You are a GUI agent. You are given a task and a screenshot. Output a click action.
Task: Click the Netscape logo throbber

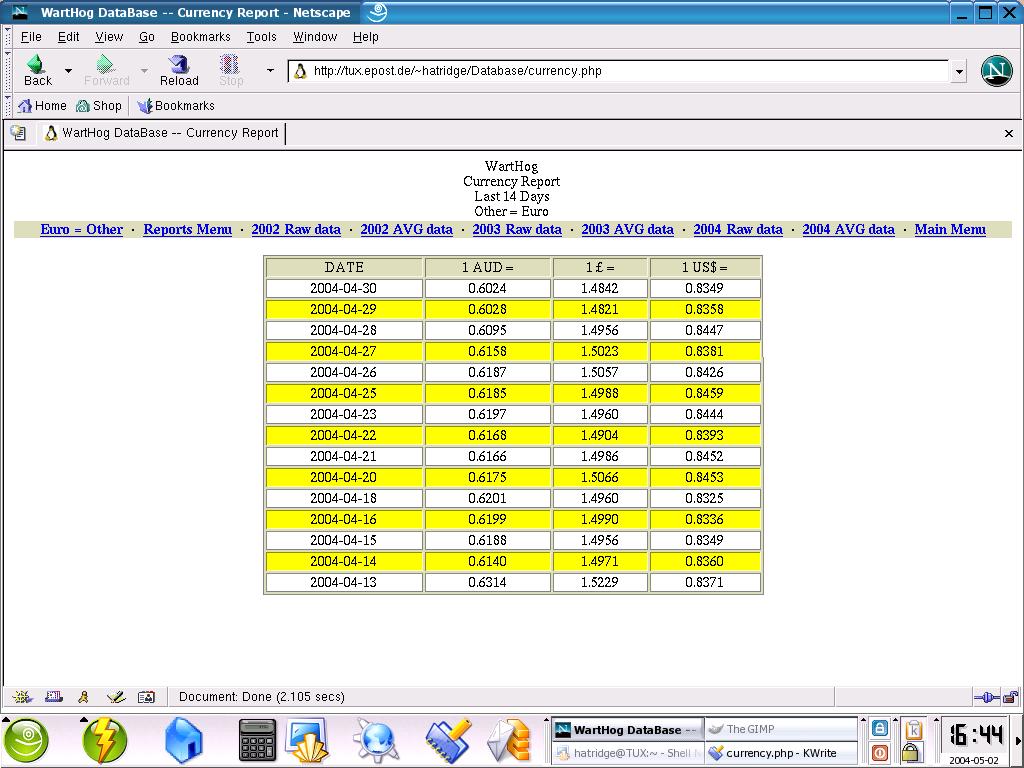[x=996, y=71]
